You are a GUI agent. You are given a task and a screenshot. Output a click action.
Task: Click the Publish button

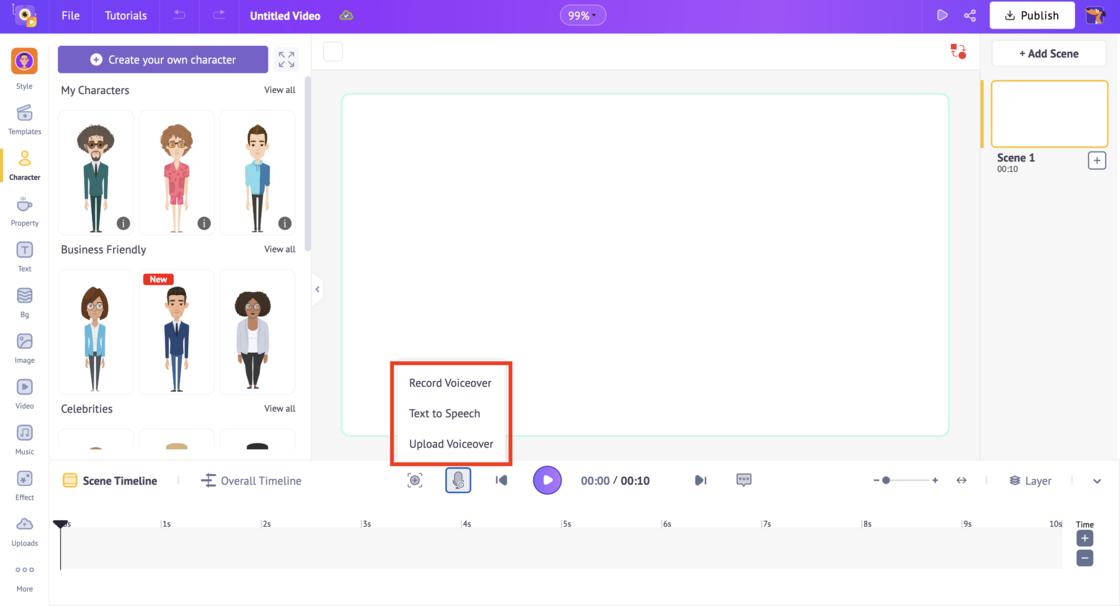point(1032,15)
